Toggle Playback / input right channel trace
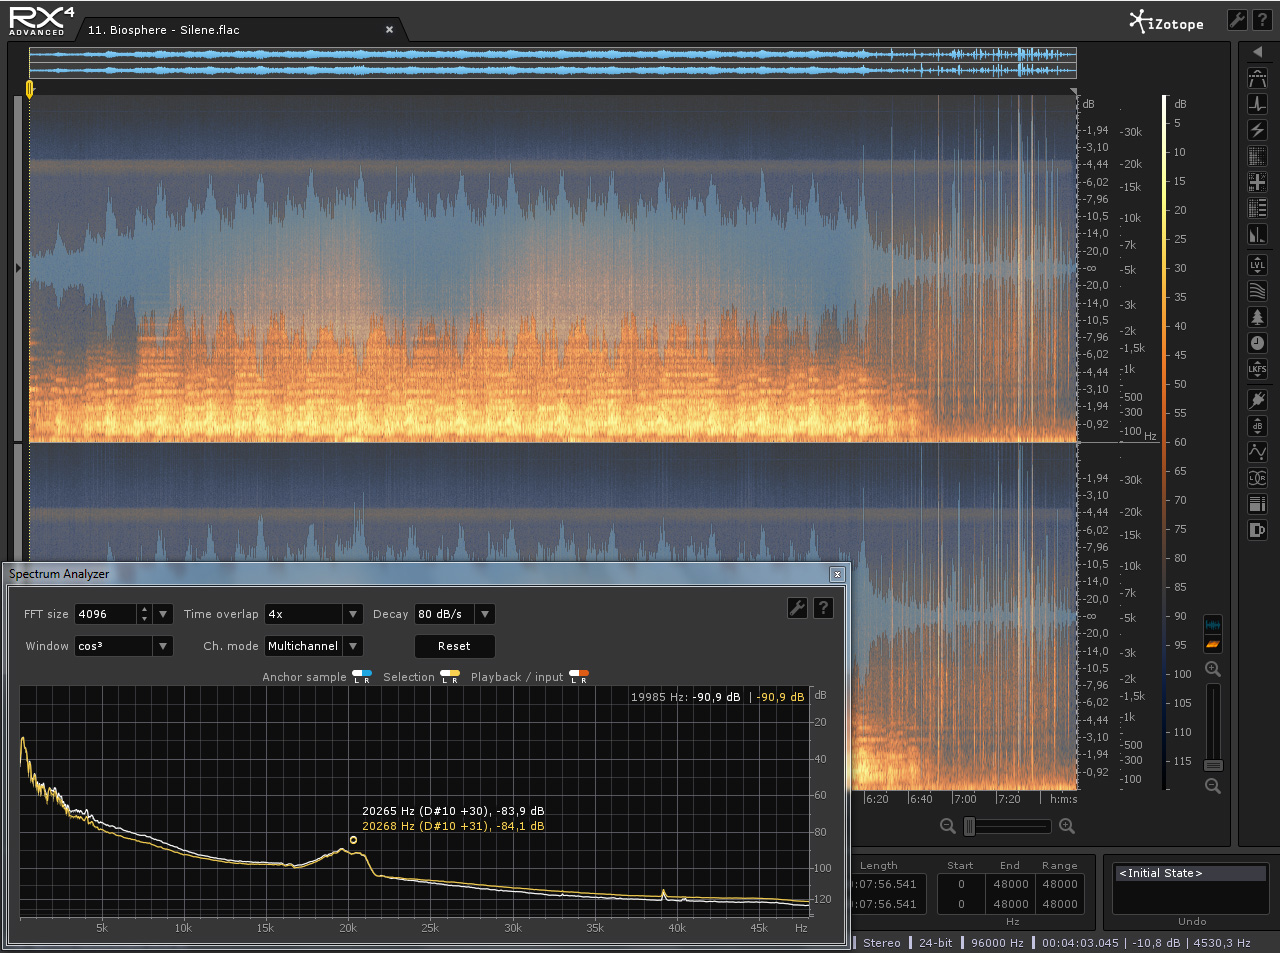Viewport: 1280px width, 953px height. [584, 675]
